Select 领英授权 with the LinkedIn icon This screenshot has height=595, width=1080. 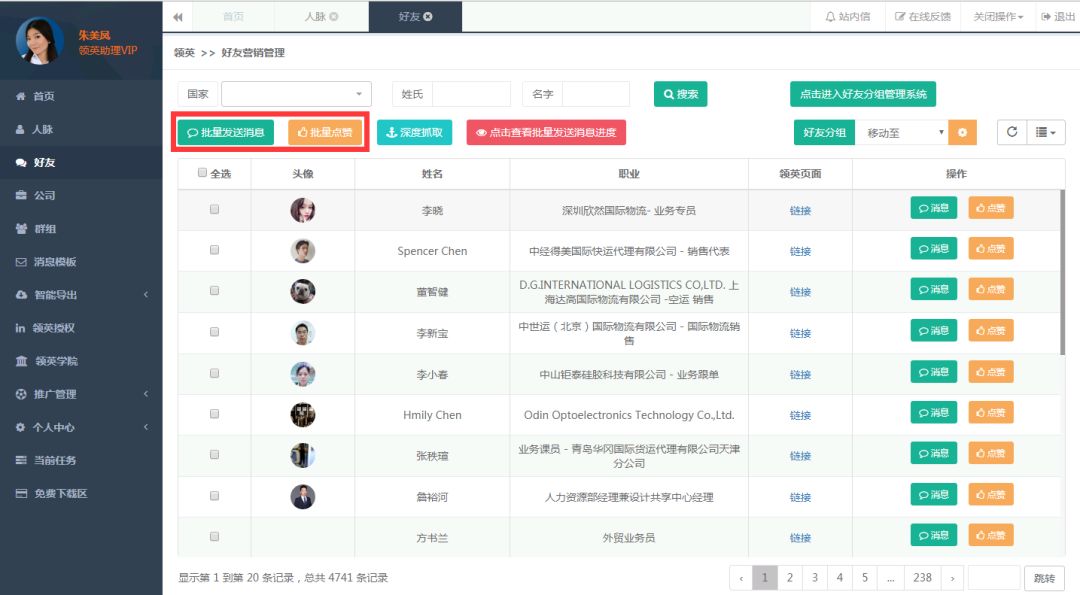[48, 327]
